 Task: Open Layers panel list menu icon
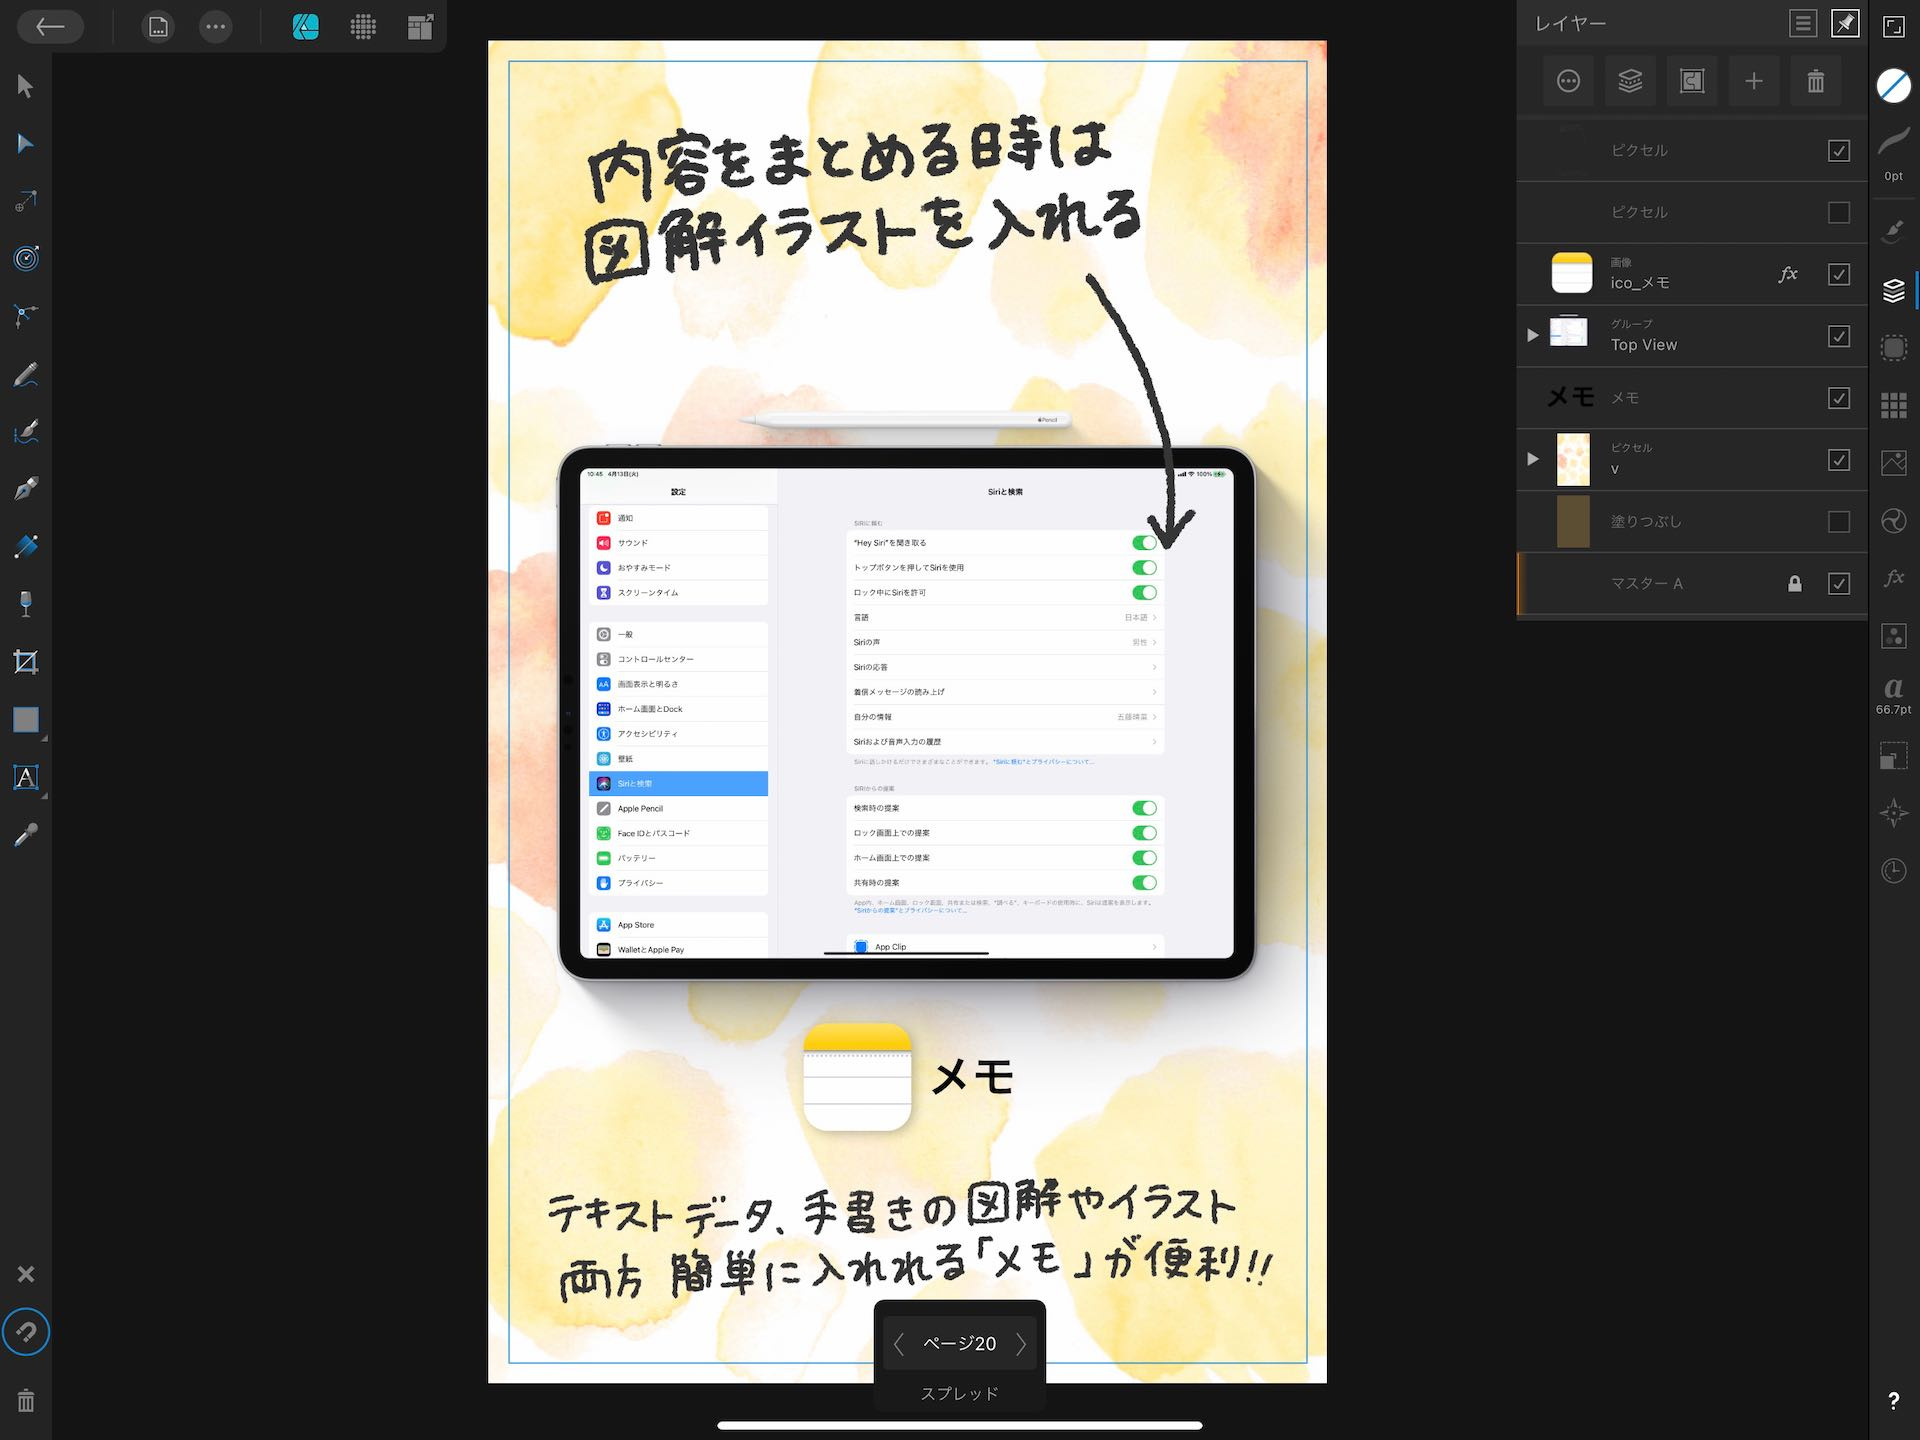pos(1803,24)
